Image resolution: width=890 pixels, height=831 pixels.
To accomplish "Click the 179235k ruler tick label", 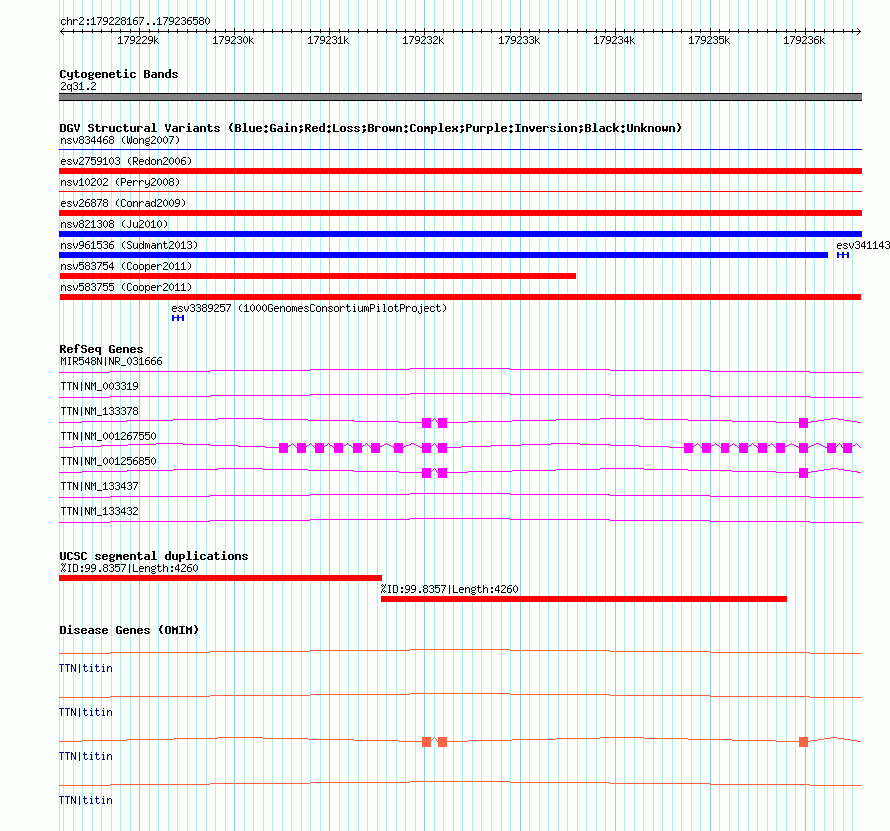I will (709, 40).
